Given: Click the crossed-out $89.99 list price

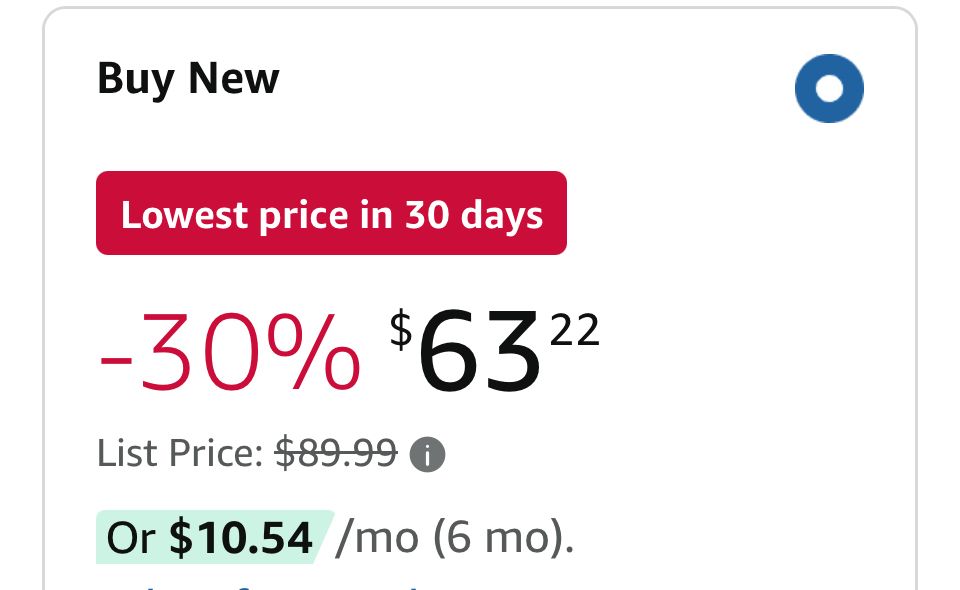Looking at the screenshot, I should click(336, 453).
